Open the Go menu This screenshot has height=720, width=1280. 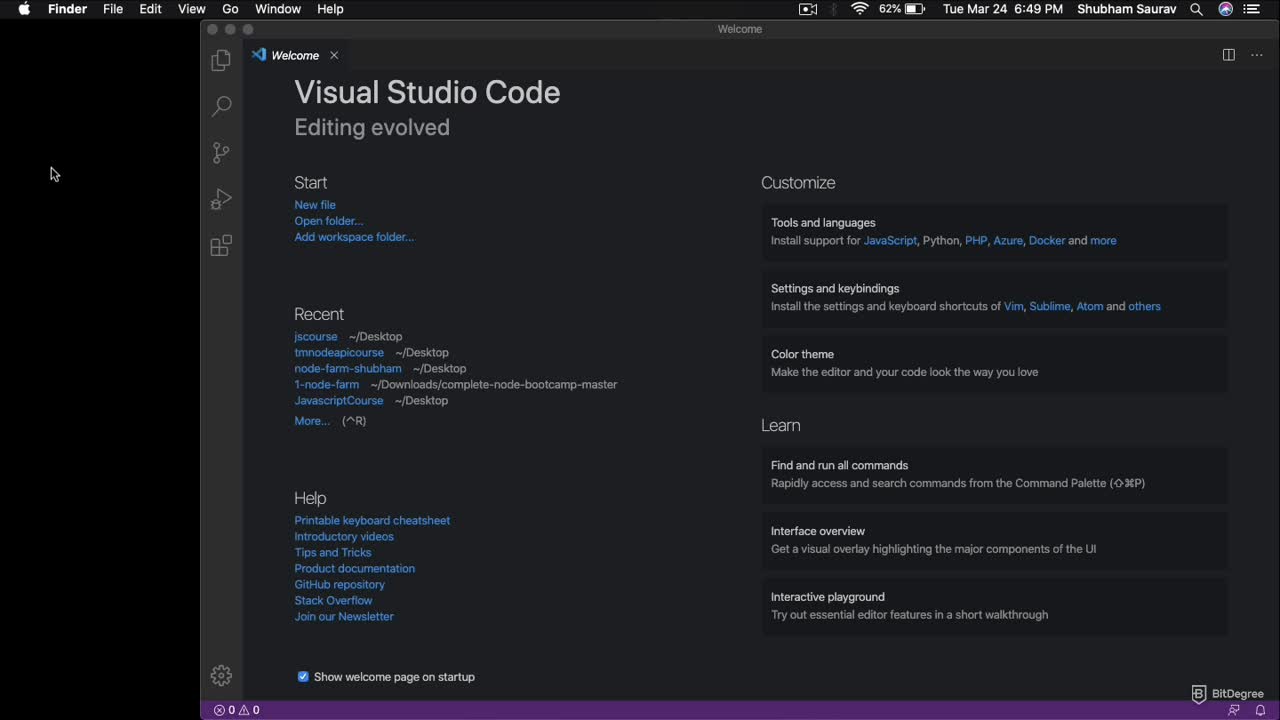click(230, 9)
